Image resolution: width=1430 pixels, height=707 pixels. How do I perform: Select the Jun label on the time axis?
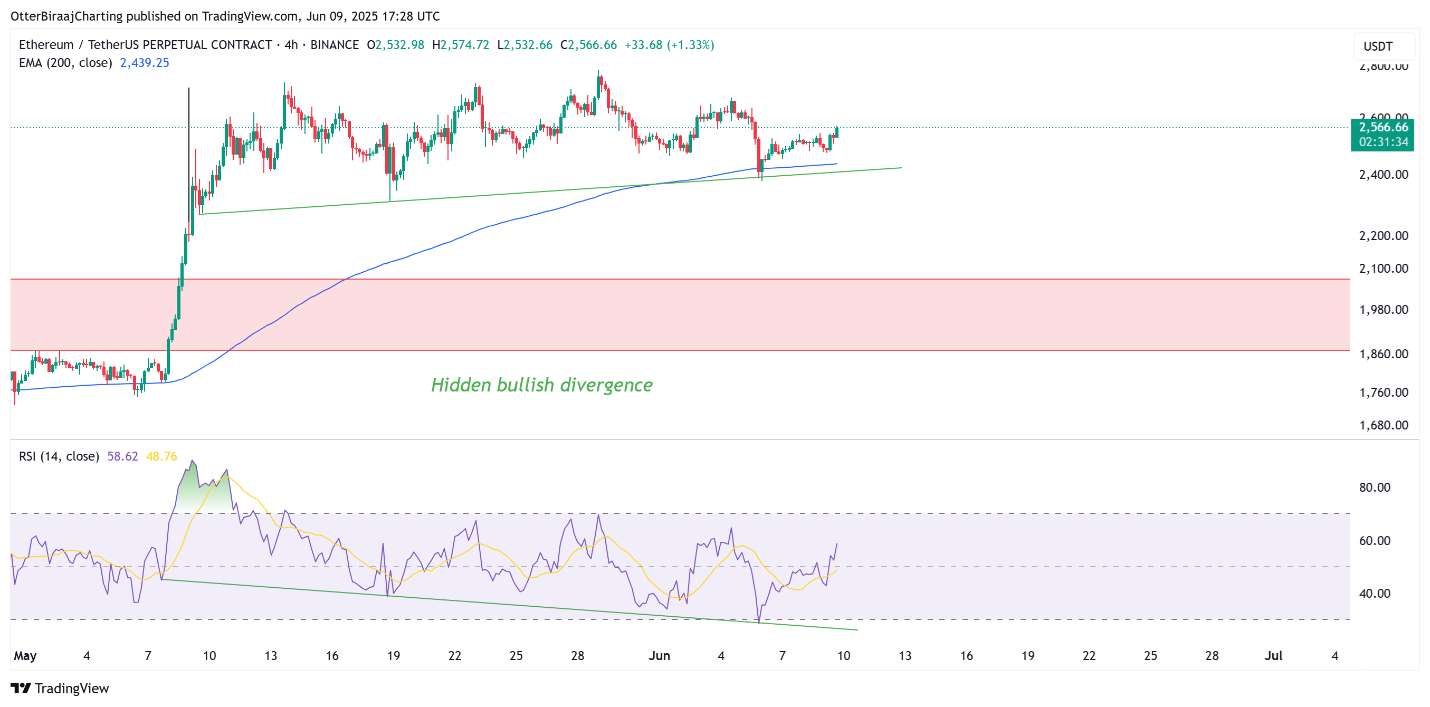[660, 656]
